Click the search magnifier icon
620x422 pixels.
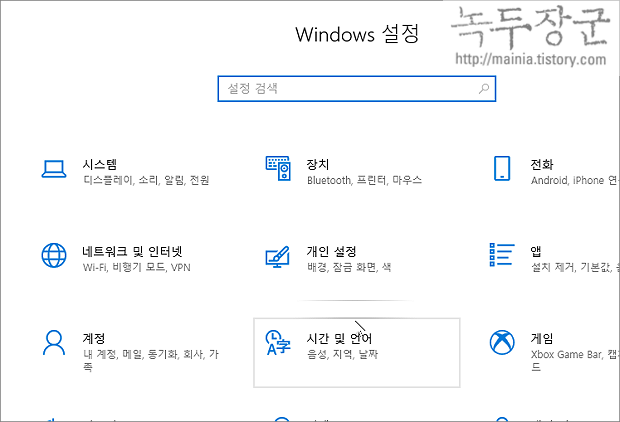484,88
